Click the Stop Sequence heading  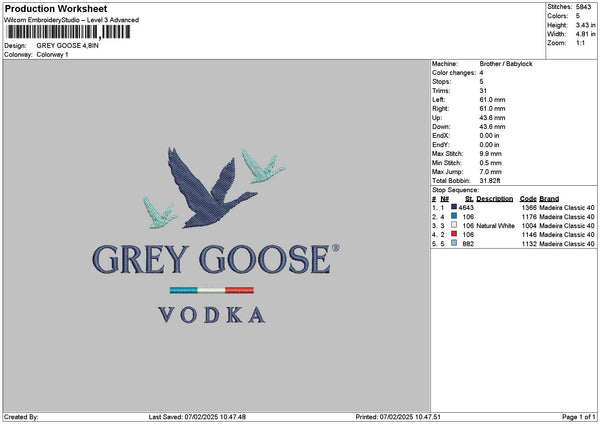(x=455, y=190)
